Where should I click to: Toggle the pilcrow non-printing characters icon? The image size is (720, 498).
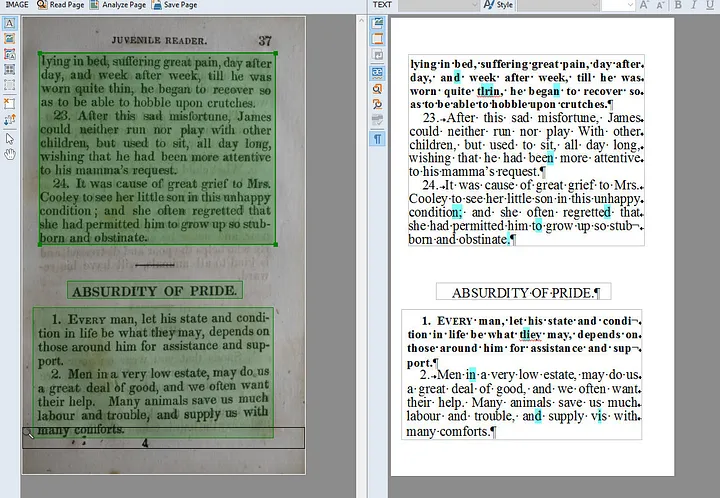377,139
